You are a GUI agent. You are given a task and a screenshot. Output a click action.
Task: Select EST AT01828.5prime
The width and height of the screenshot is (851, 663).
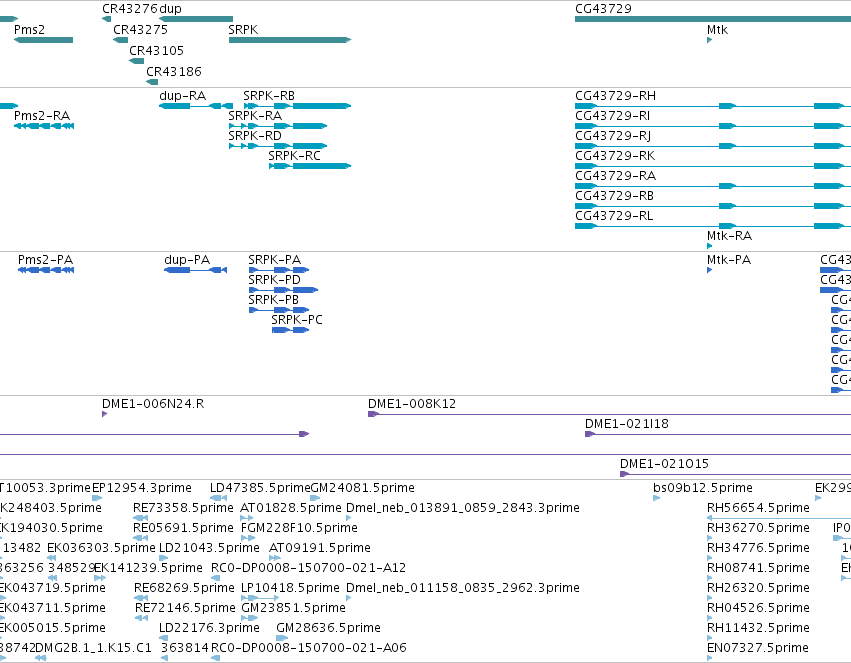point(247,518)
